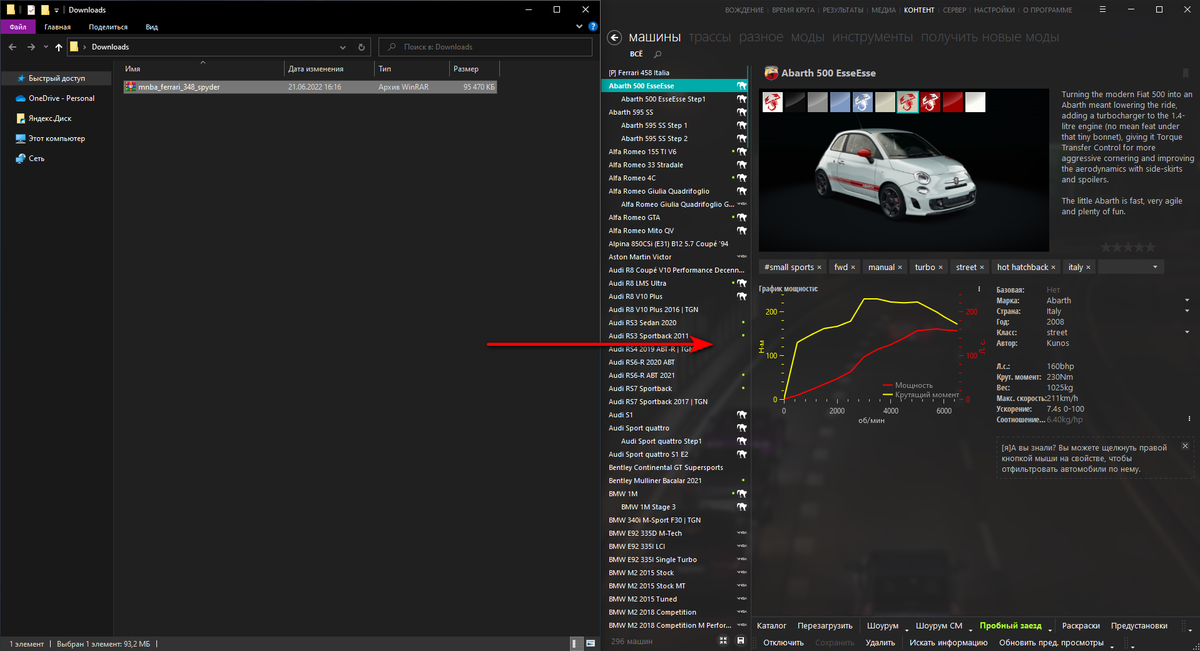Open the РАЗНОЕ tab

coord(761,38)
